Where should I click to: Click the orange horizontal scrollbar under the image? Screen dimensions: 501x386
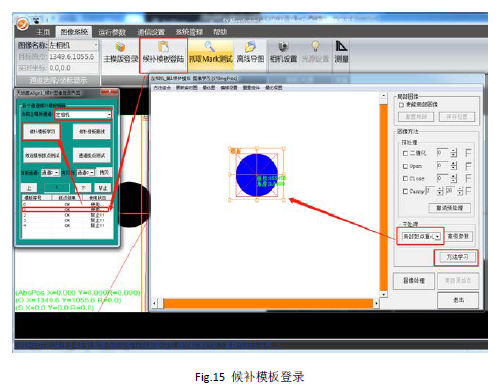coord(268,303)
